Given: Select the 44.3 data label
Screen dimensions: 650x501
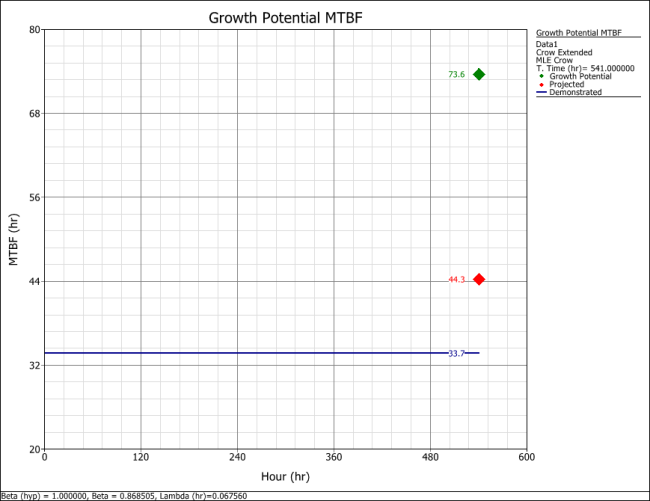Looking at the screenshot, I should (456, 280).
